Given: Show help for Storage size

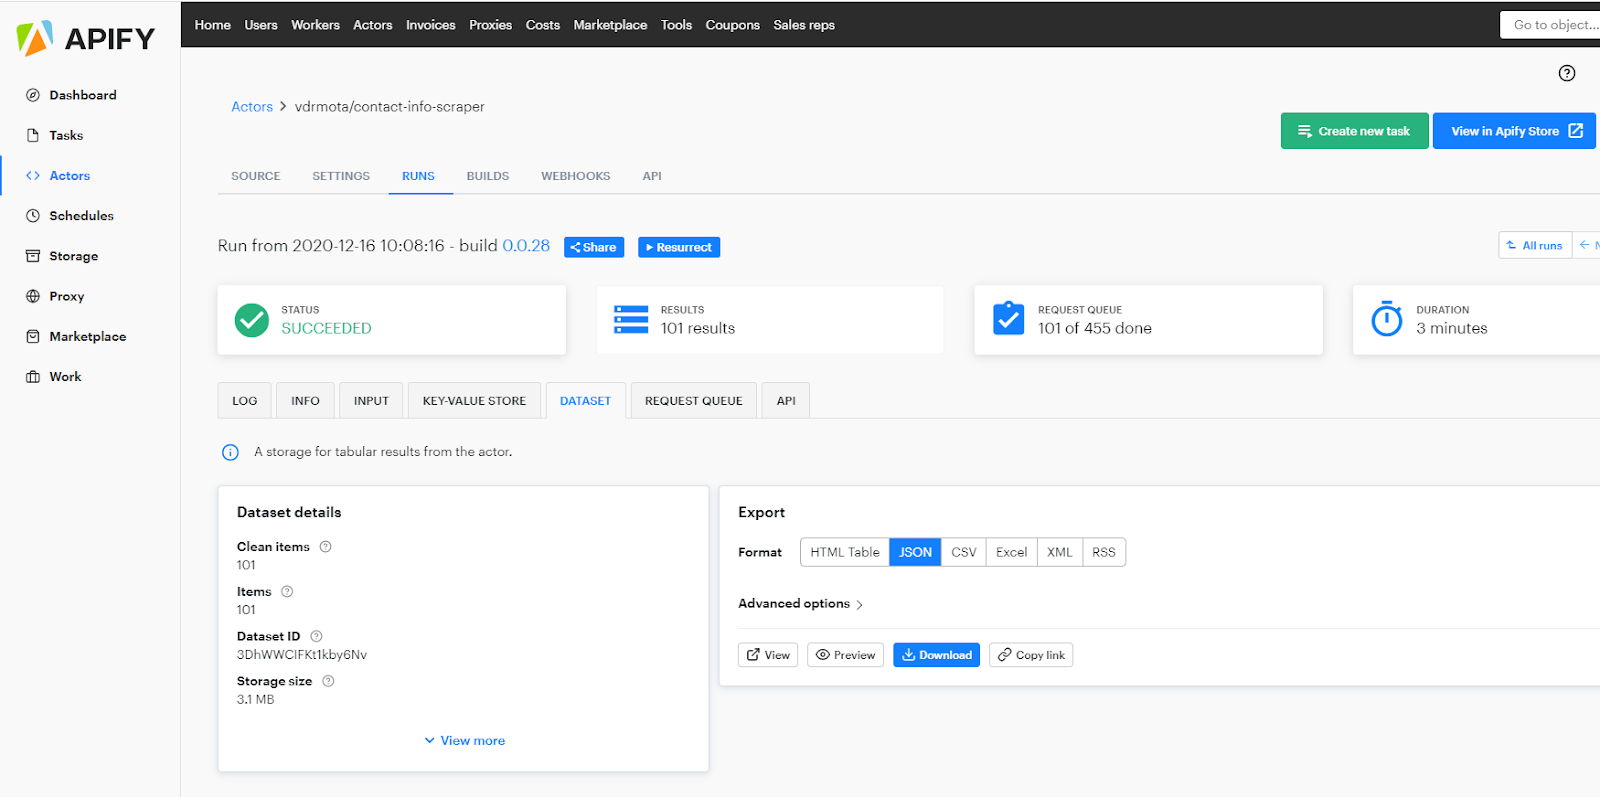Looking at the screenshot, I should click(x=328, y=681).
